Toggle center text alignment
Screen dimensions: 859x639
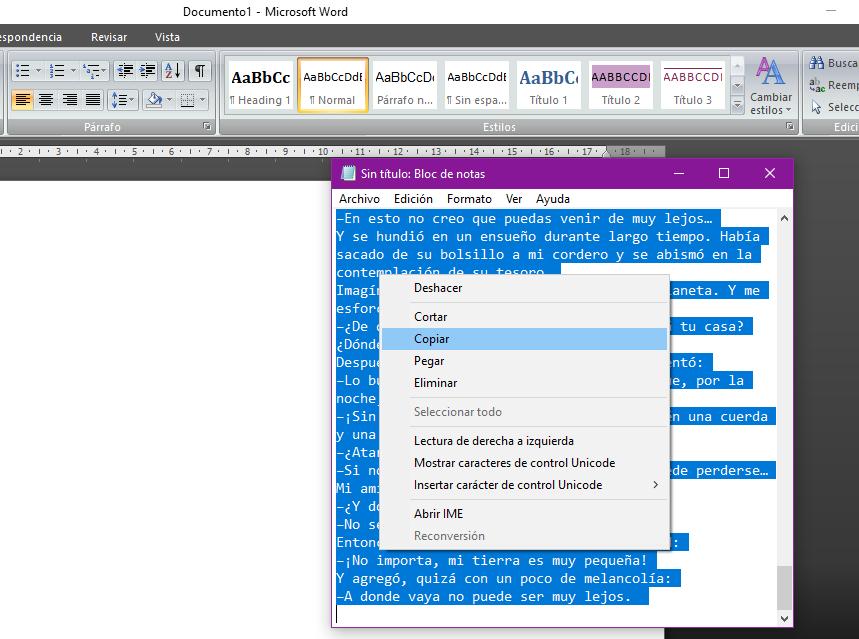pyautogui.click(x=46, y=100)
